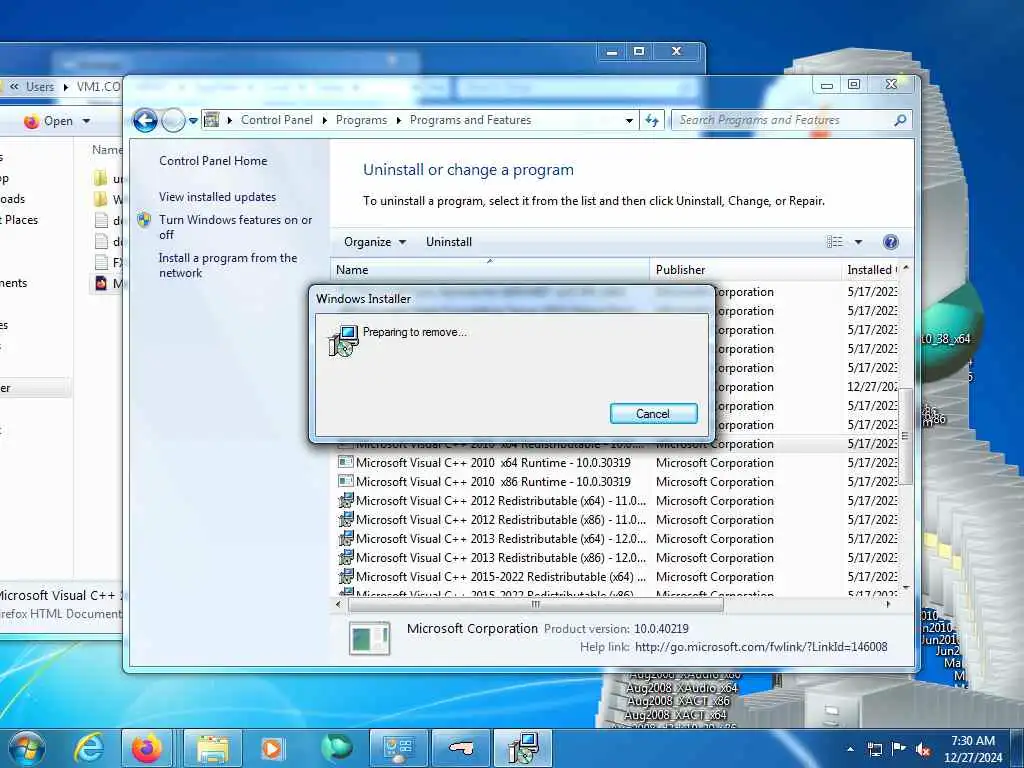Click icon of Visual C++ 2013 Redistributable (x86)
This screenshot has height=768, width=1024.
345,558
